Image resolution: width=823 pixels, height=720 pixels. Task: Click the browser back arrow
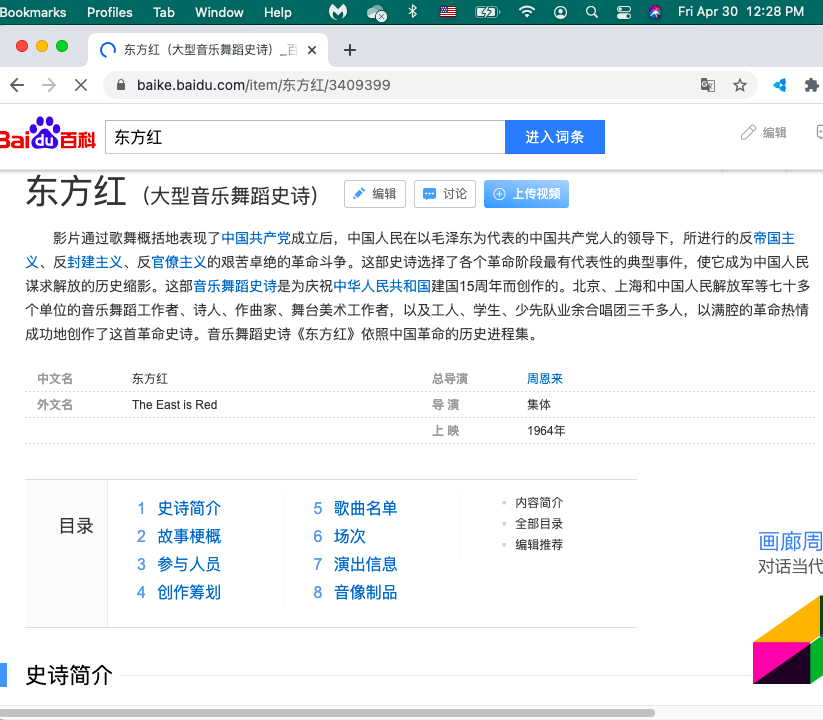pyautogui.click(x=17, y=85)
